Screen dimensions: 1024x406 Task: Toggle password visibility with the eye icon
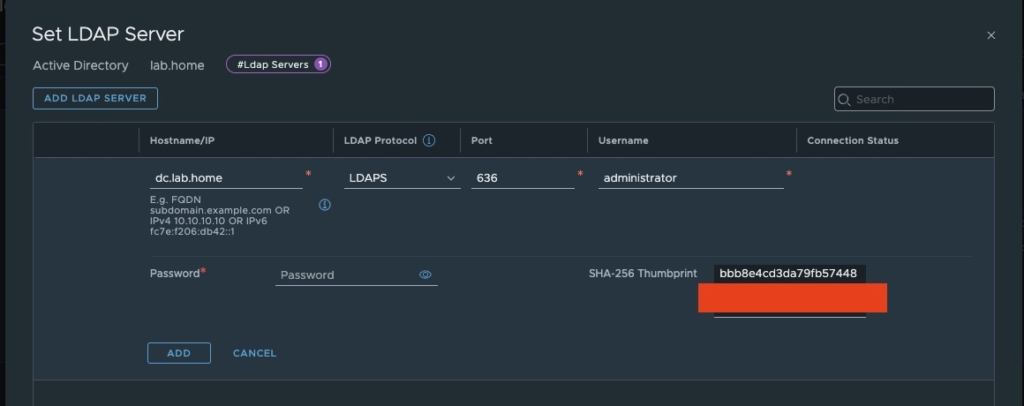point(425,274)
